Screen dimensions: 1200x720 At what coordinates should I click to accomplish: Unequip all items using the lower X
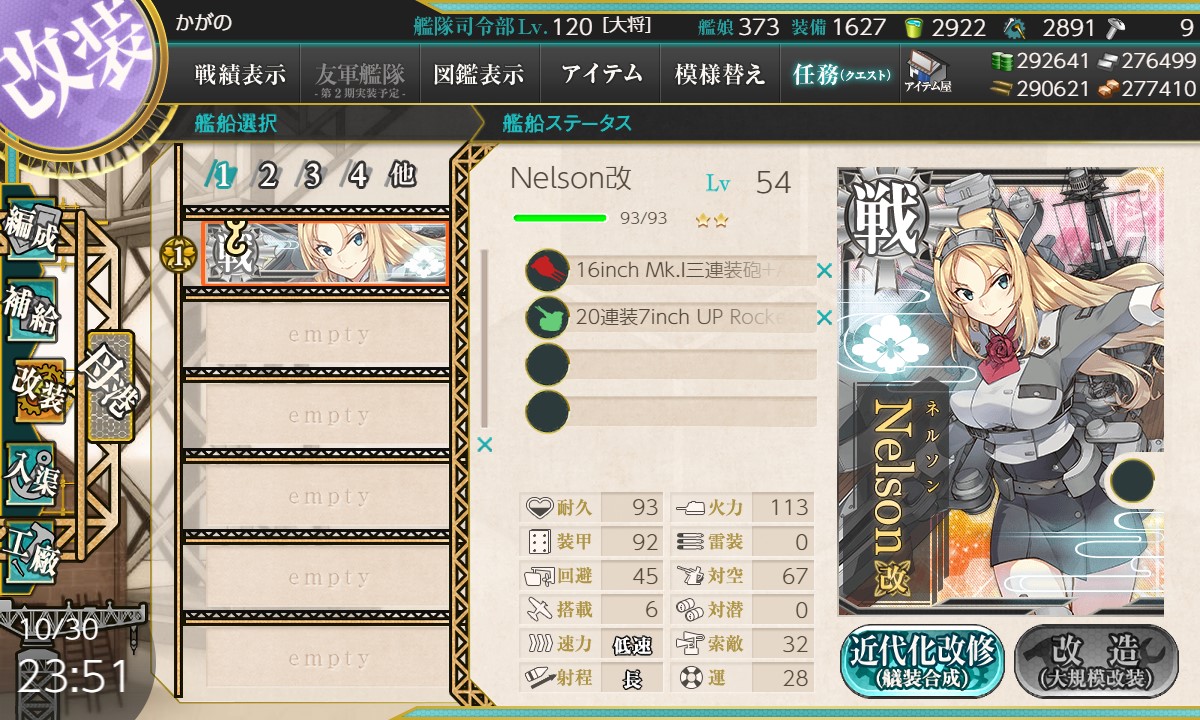click(x=485, y=445)
